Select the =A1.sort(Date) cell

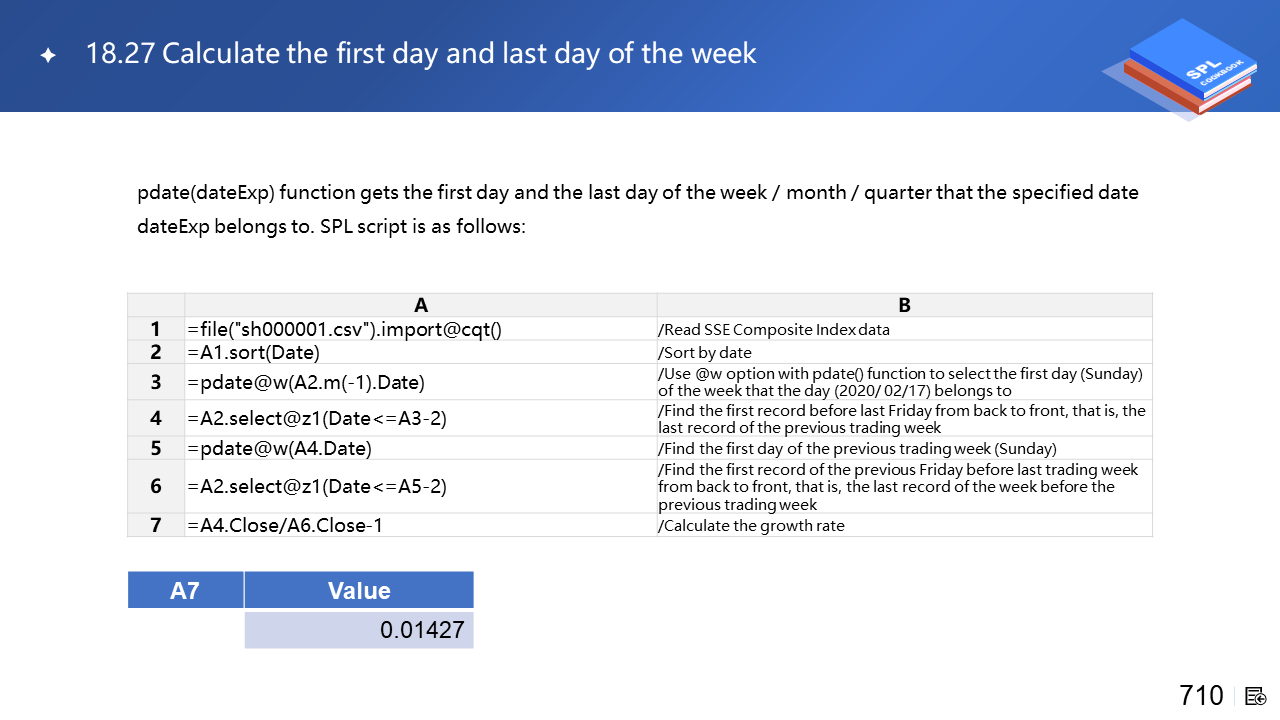[x=254, y=352]
